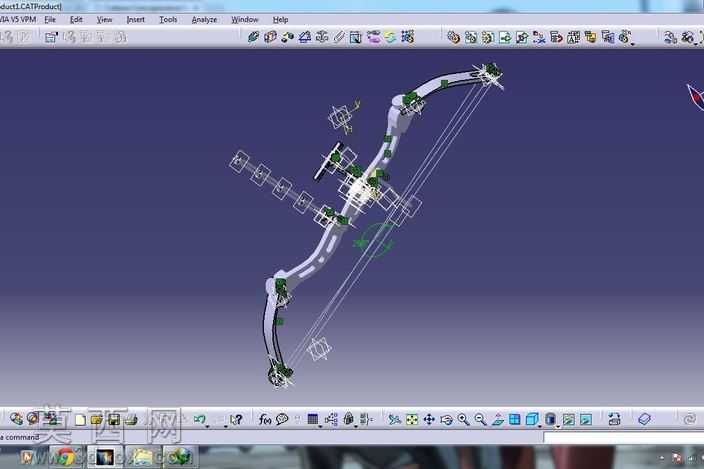Viewport: 704px width, 469px height.
Task: Click the Knowledge Inspector tree icon
Action: point(331,420)
